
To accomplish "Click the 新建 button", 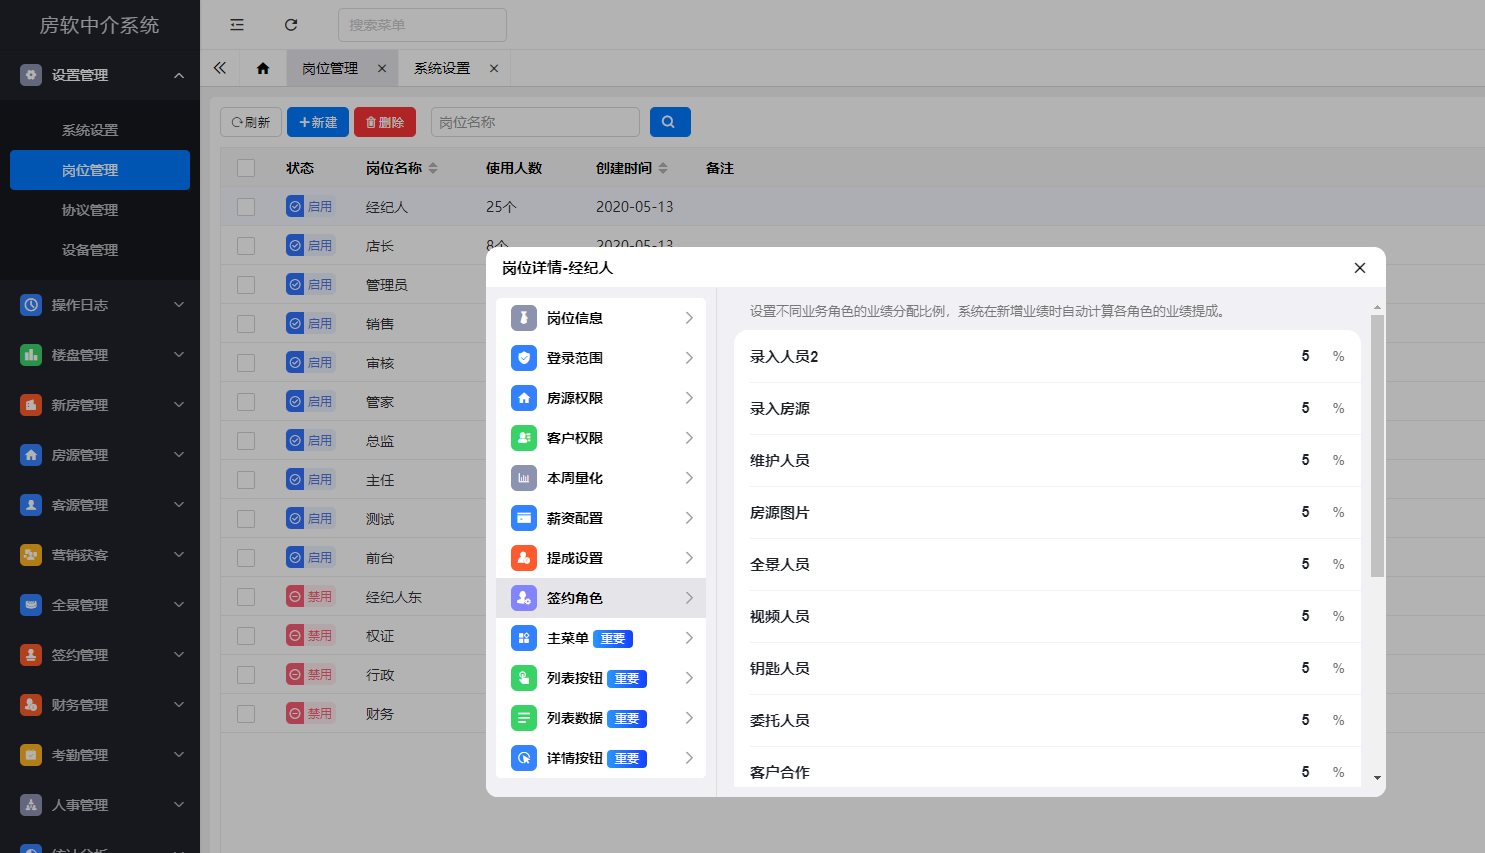I will 318,122.
